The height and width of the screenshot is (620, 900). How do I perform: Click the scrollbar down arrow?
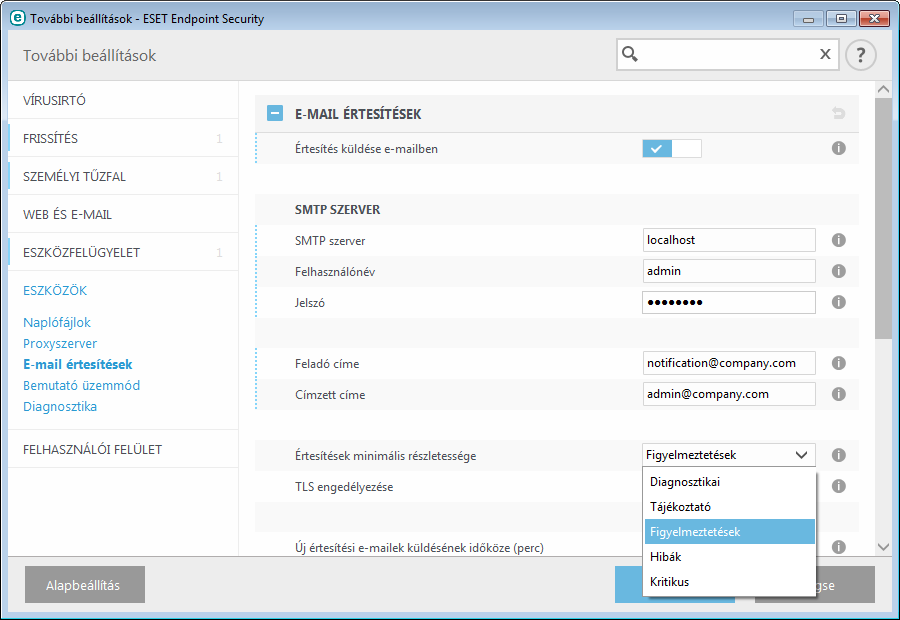click(x=883, y=547)
